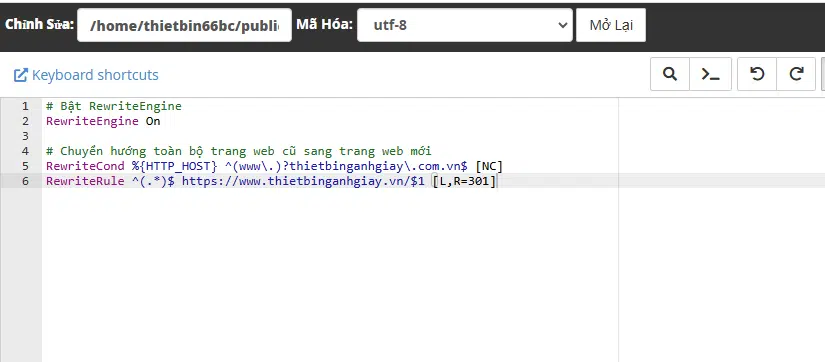Undo the last edit
Viewport: 825px width, 362px height.
pyautogui.click(x=757, y=74)
